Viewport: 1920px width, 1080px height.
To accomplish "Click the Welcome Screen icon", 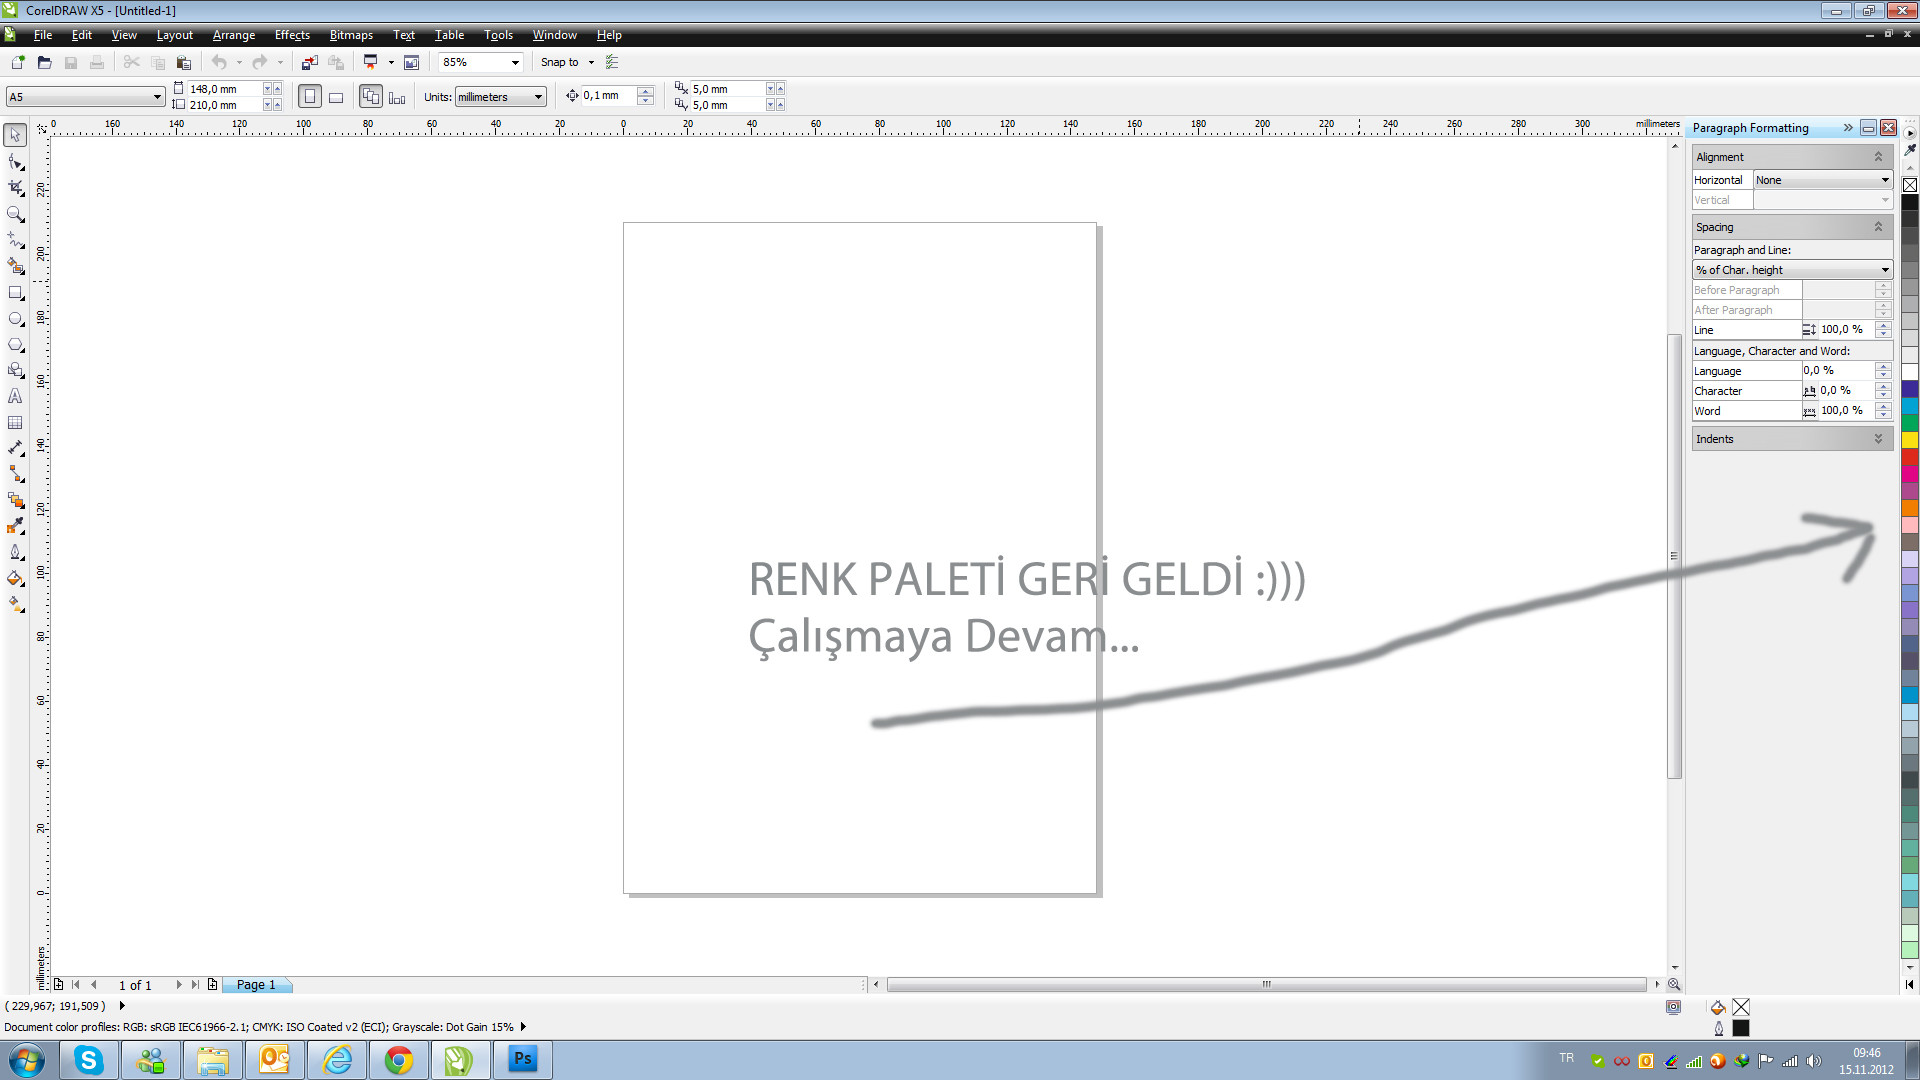I will point(411,62).
